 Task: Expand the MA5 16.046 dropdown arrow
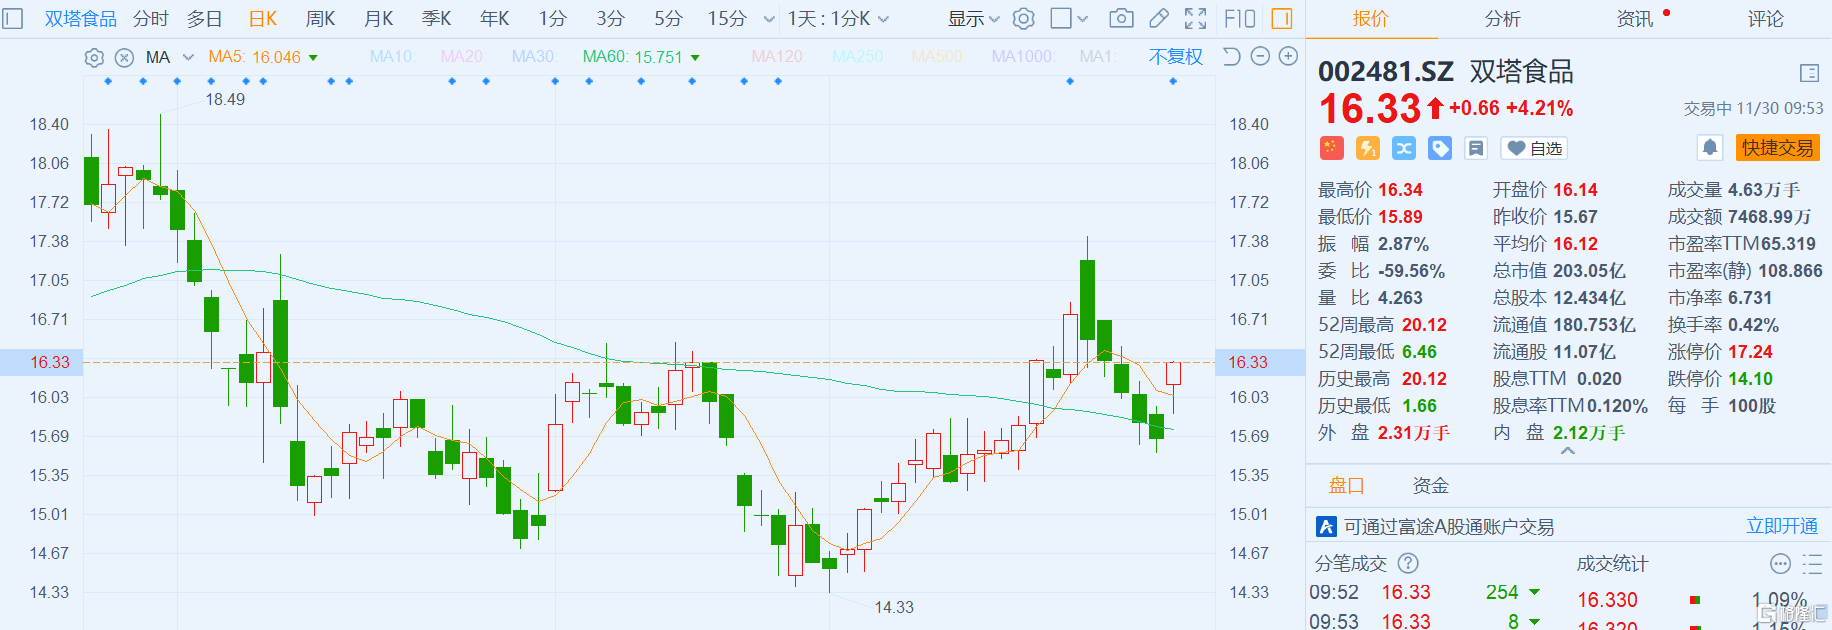313,58
